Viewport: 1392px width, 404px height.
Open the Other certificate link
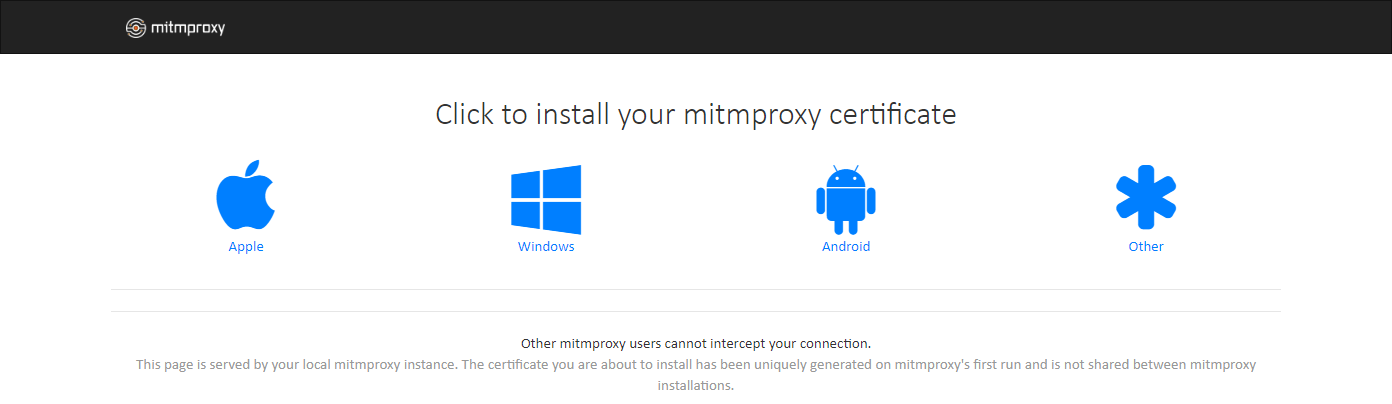[1146, 246]
